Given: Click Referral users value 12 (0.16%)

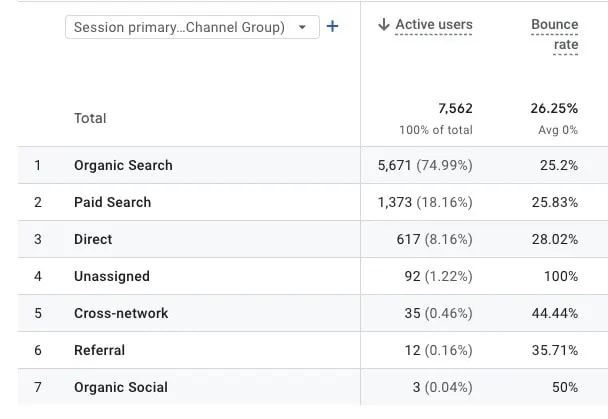Looking at the screenshot, I should click(439, 350).
